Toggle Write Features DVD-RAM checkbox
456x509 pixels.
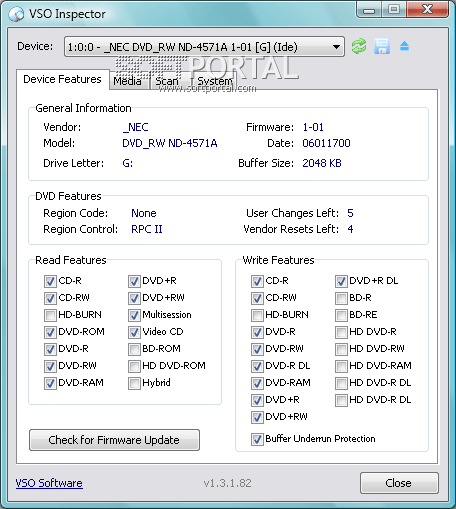coord(257,383)
